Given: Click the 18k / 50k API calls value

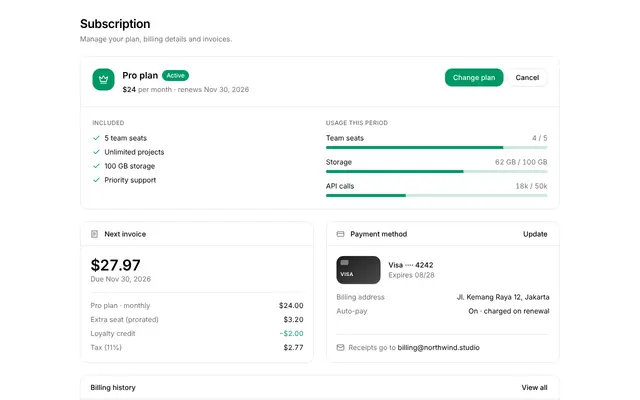Looking at the screenshot, I should coord(531,186).
